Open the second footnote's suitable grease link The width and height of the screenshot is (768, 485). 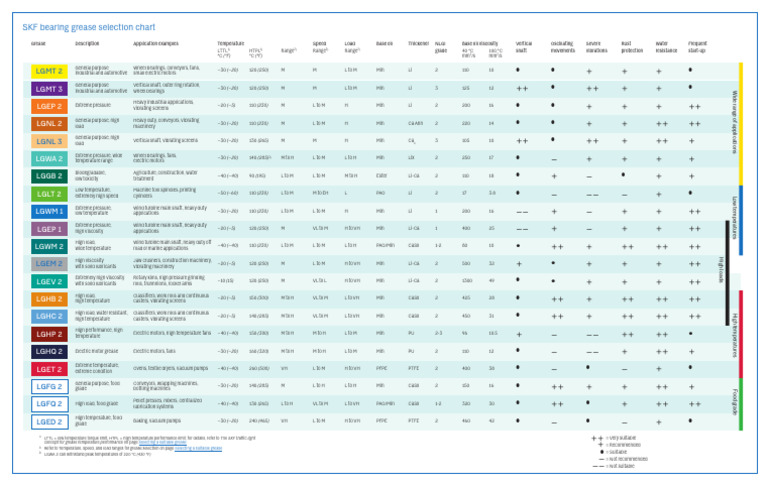click(198, 448)
